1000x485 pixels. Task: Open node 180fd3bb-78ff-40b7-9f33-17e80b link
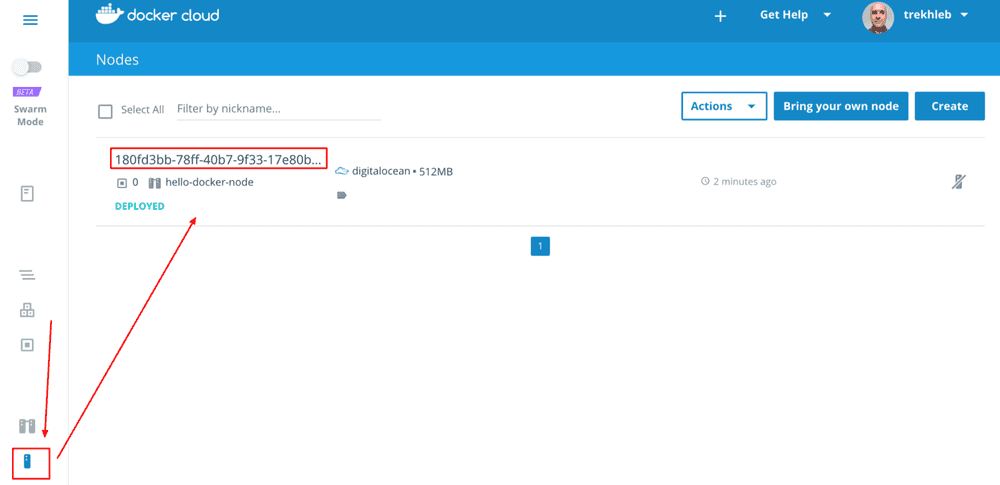click(219, 160)
